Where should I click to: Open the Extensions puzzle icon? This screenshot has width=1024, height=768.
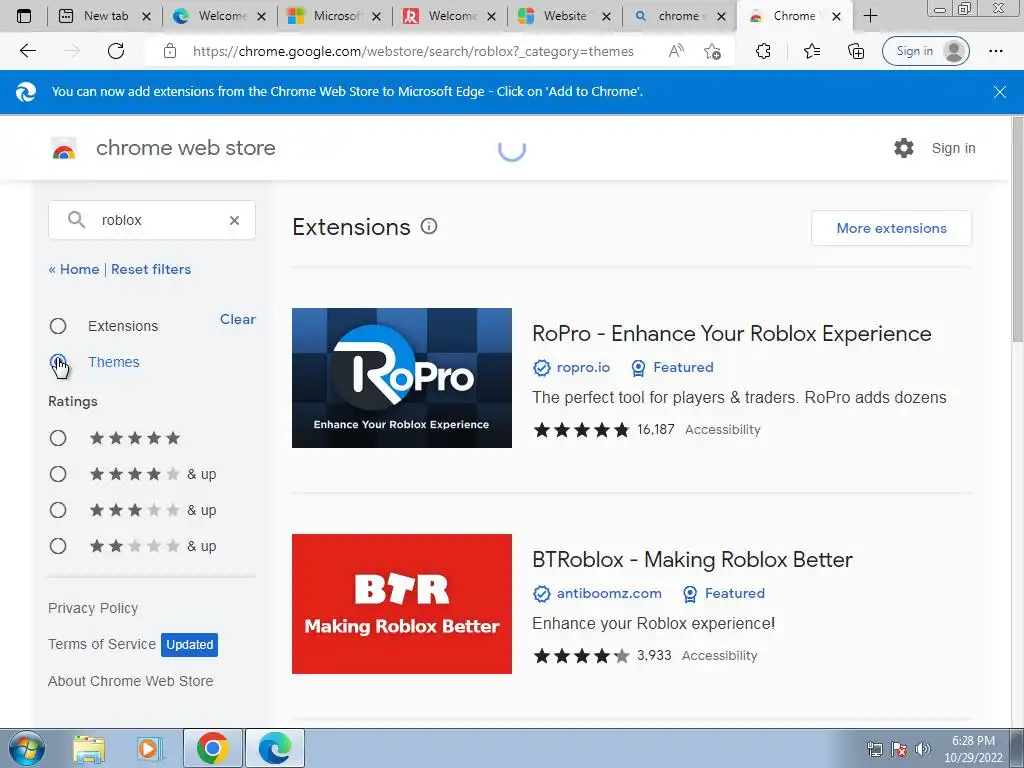[763, 51]
